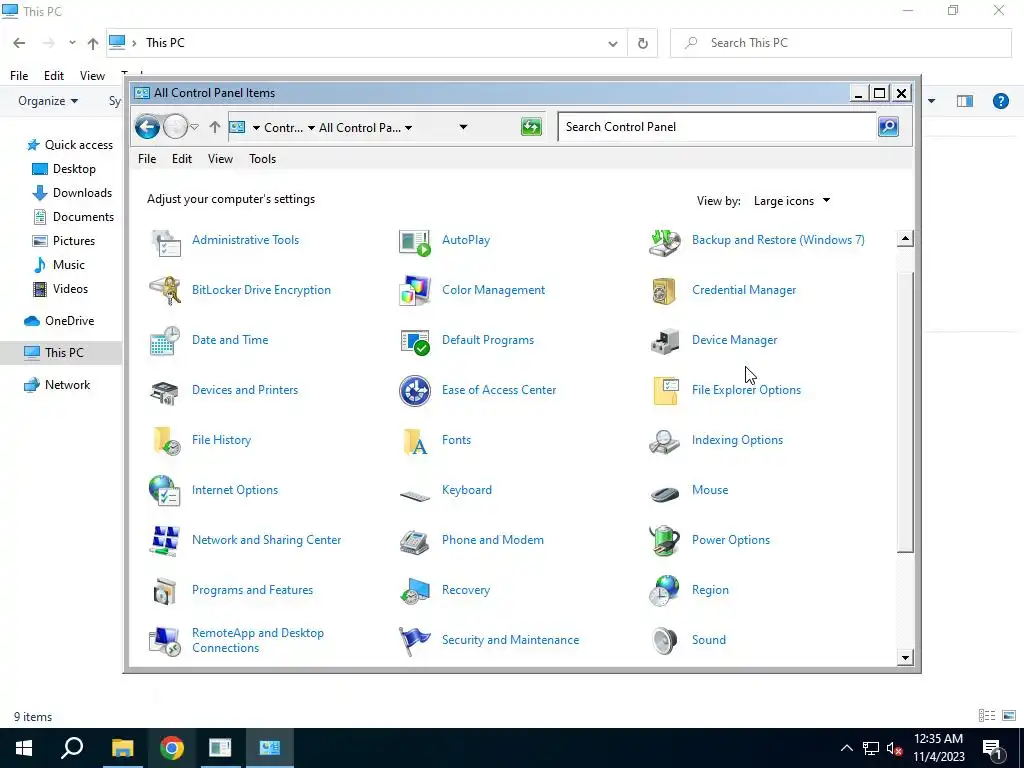Image resolution: width=1024 pixels, height=768 pixels.
Task: Click the Control Panel scrollbar down arrow
Action: click(x=904, y=658)
